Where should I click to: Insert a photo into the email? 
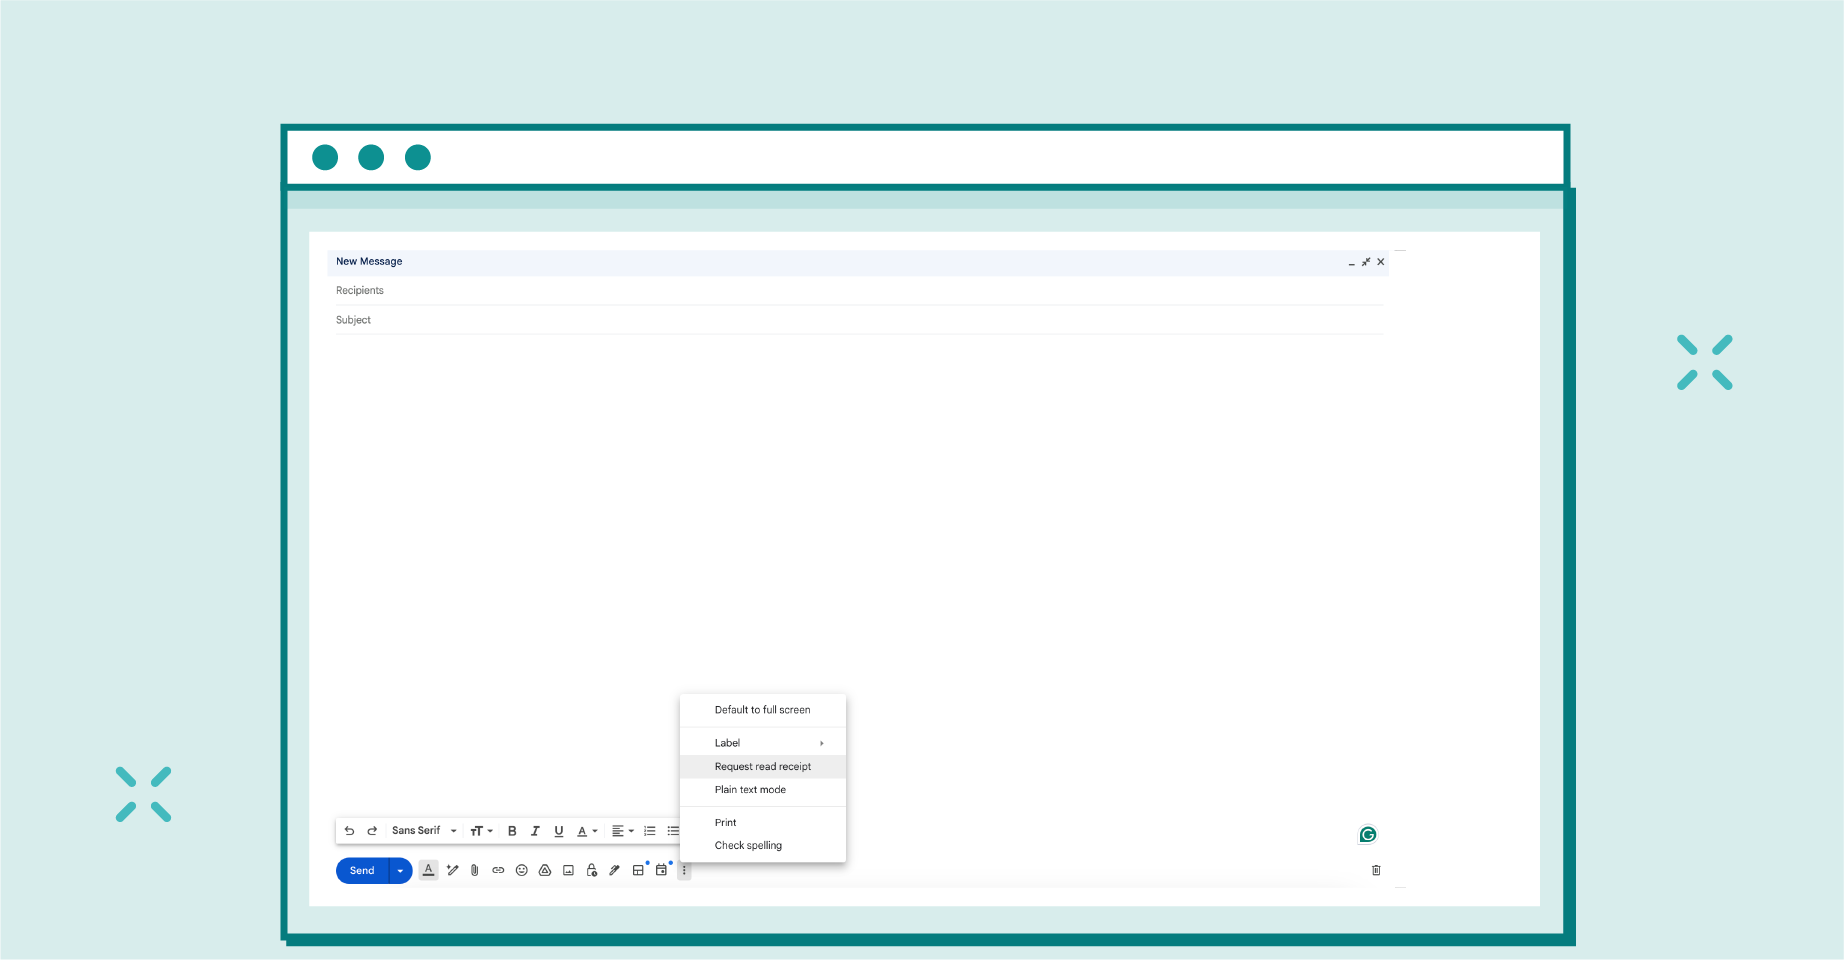click(568, 870)
